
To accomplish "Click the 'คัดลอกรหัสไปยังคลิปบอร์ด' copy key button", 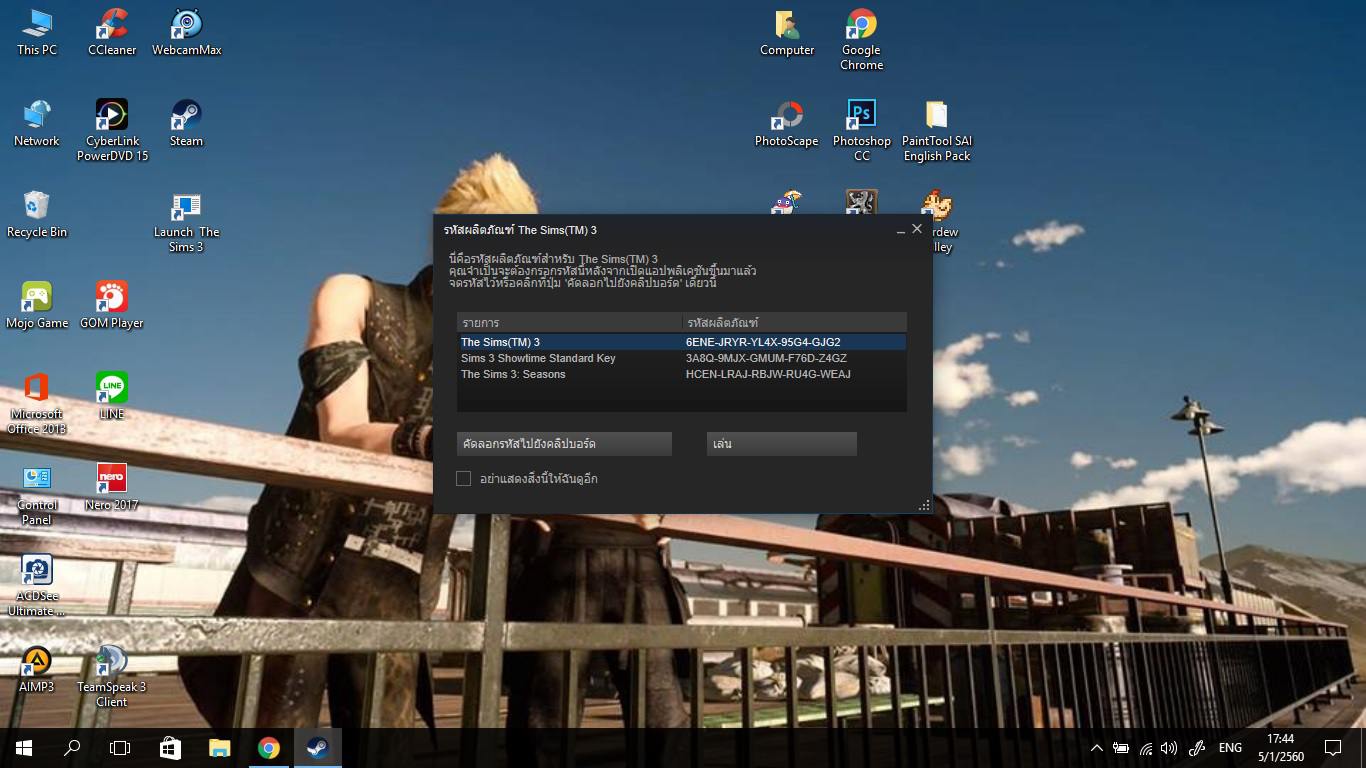I will click(564, 444).
